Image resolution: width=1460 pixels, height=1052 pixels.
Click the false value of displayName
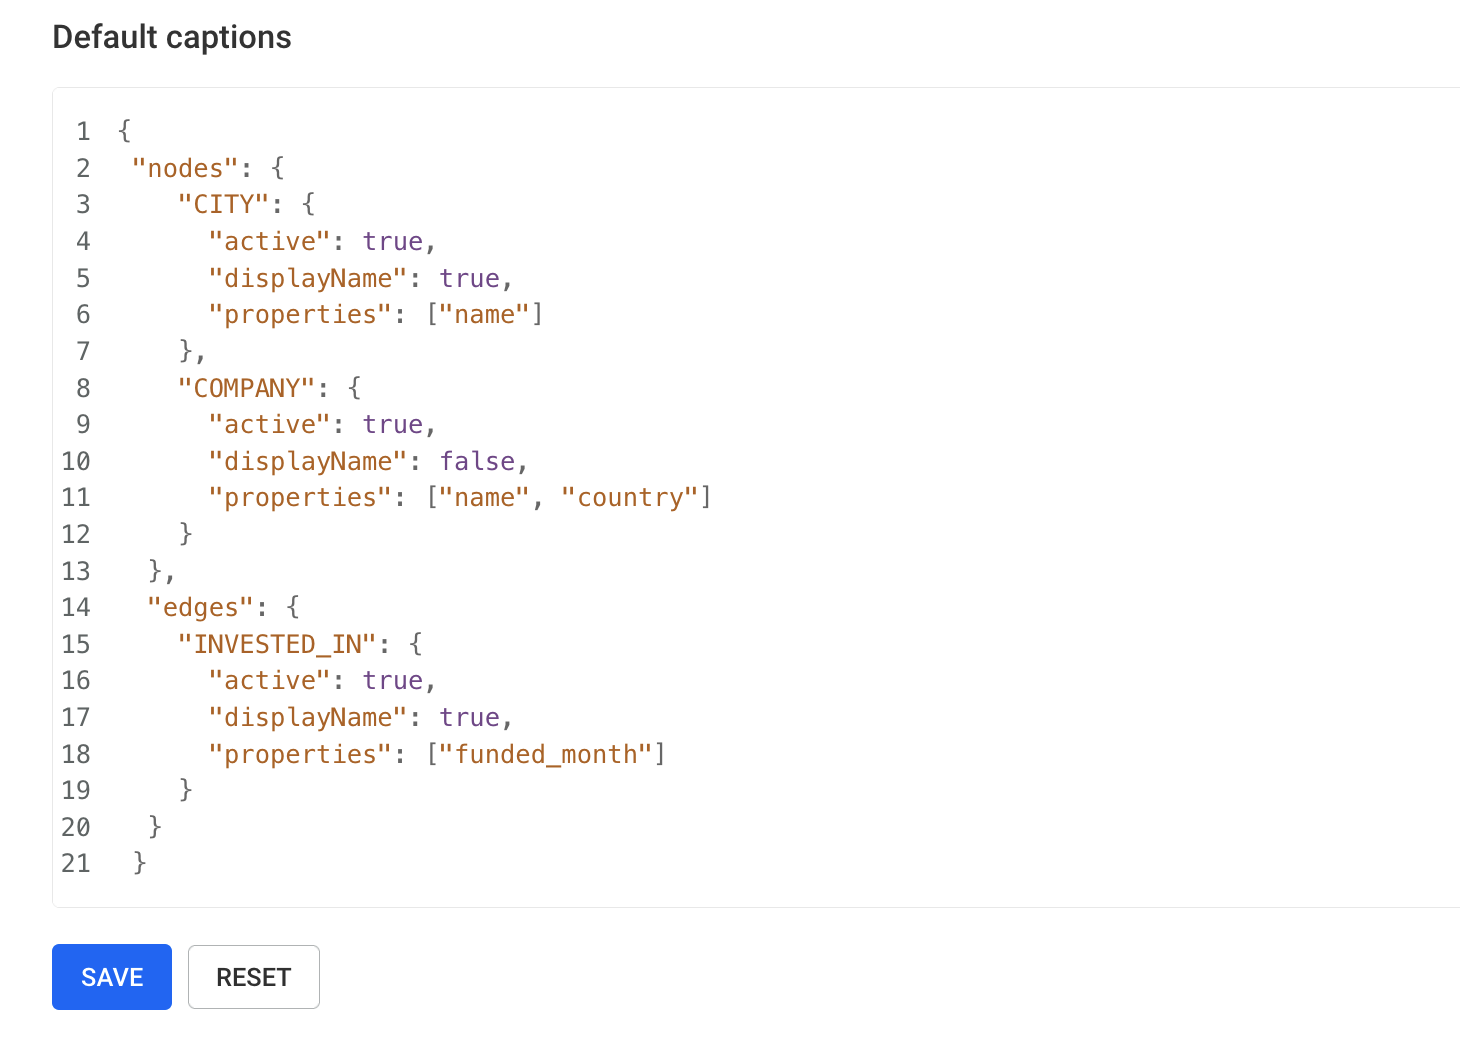click(x=478, y=461)
